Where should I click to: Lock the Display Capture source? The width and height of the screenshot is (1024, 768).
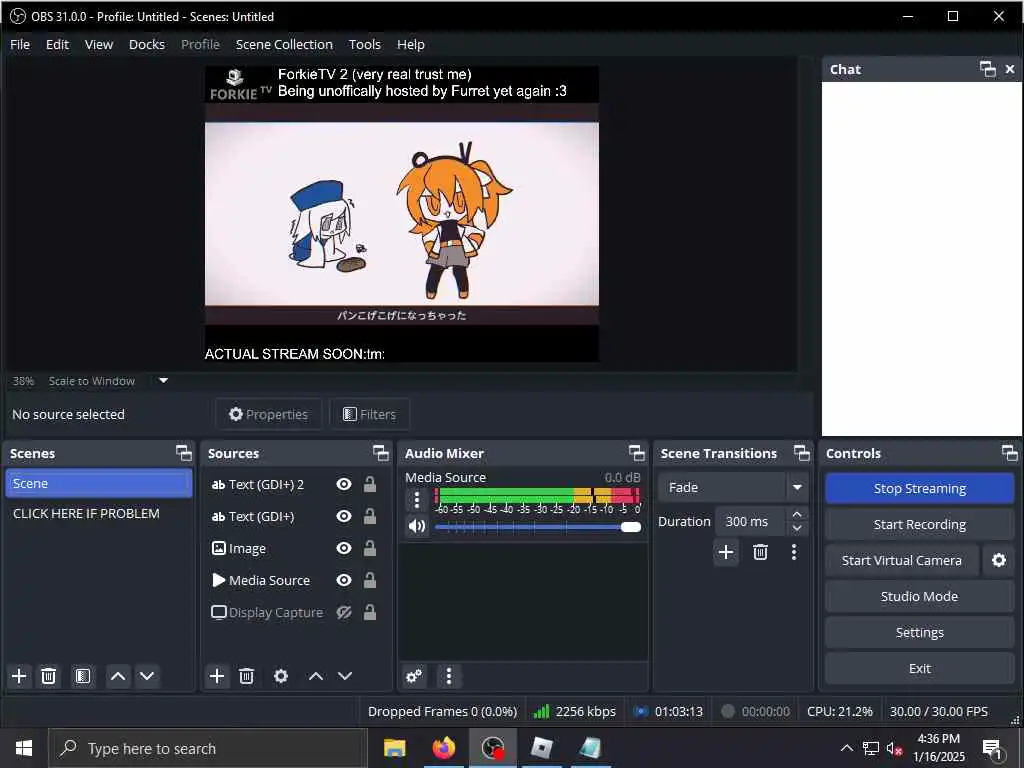click(370, 613)
